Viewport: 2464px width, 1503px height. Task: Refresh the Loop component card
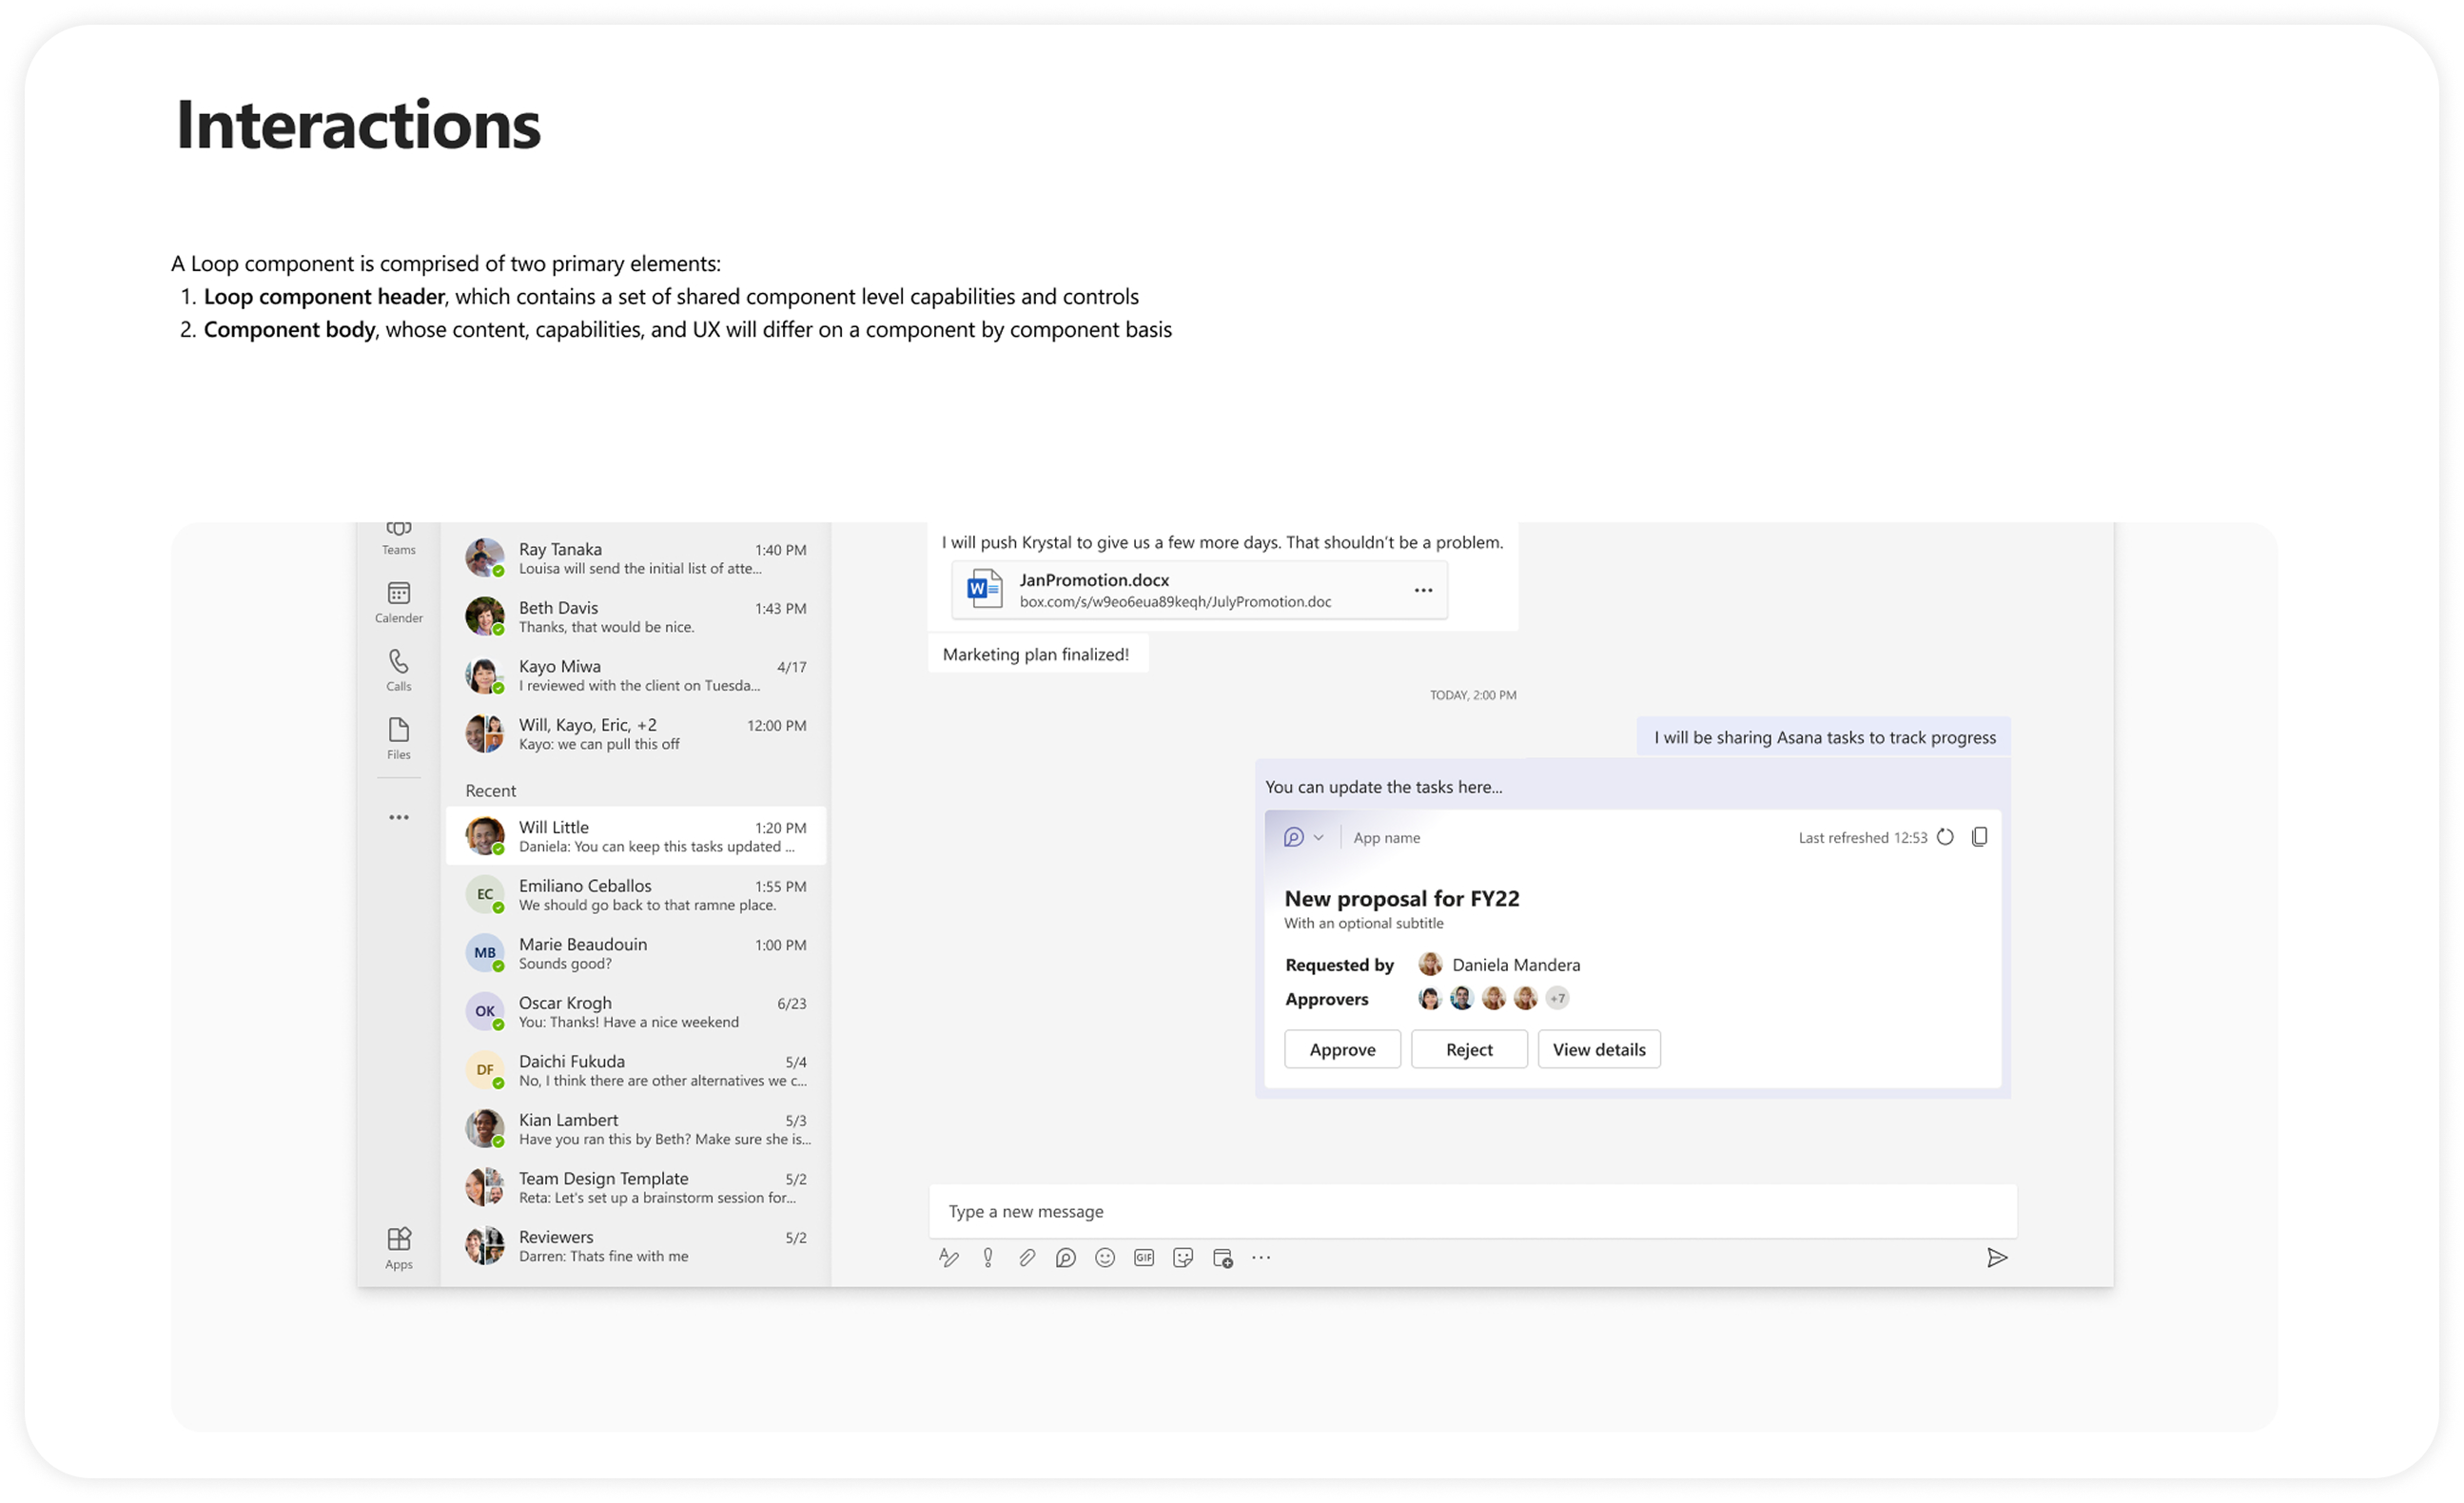coord(1945,837)
